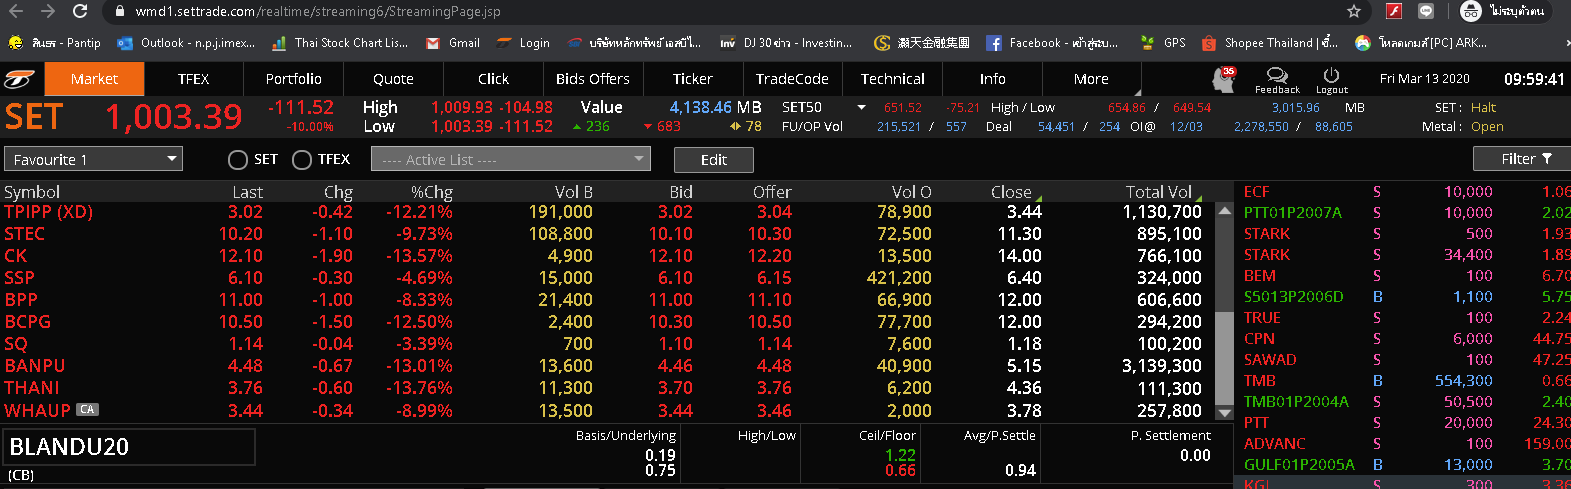Switch to the Market tab
1571x489 pixels.
pyautogui.click(x=94, y=79)
